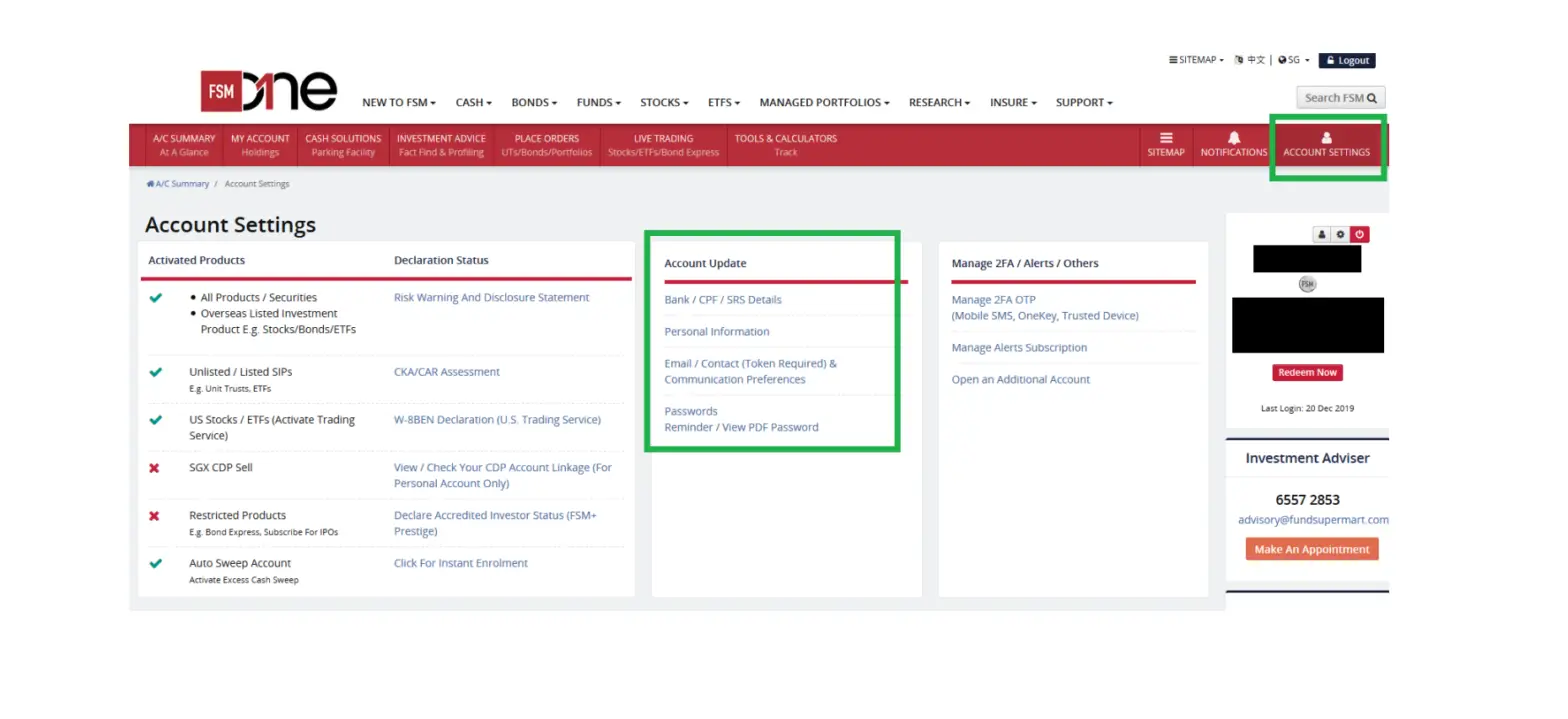1568x719 pixels.
Task: Open W-8BEN Declaration link
Action: click(x=497, y=419)
